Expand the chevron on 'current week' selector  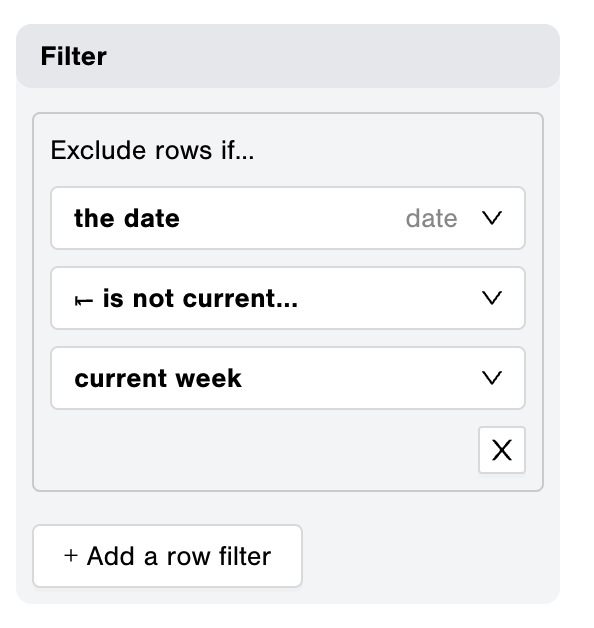tap(491, 378)
